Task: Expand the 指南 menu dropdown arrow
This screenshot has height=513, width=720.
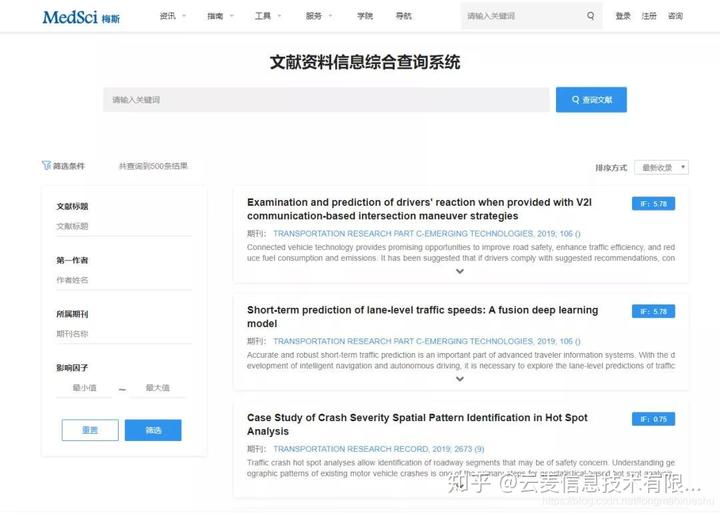Action: tap(231, 16)
